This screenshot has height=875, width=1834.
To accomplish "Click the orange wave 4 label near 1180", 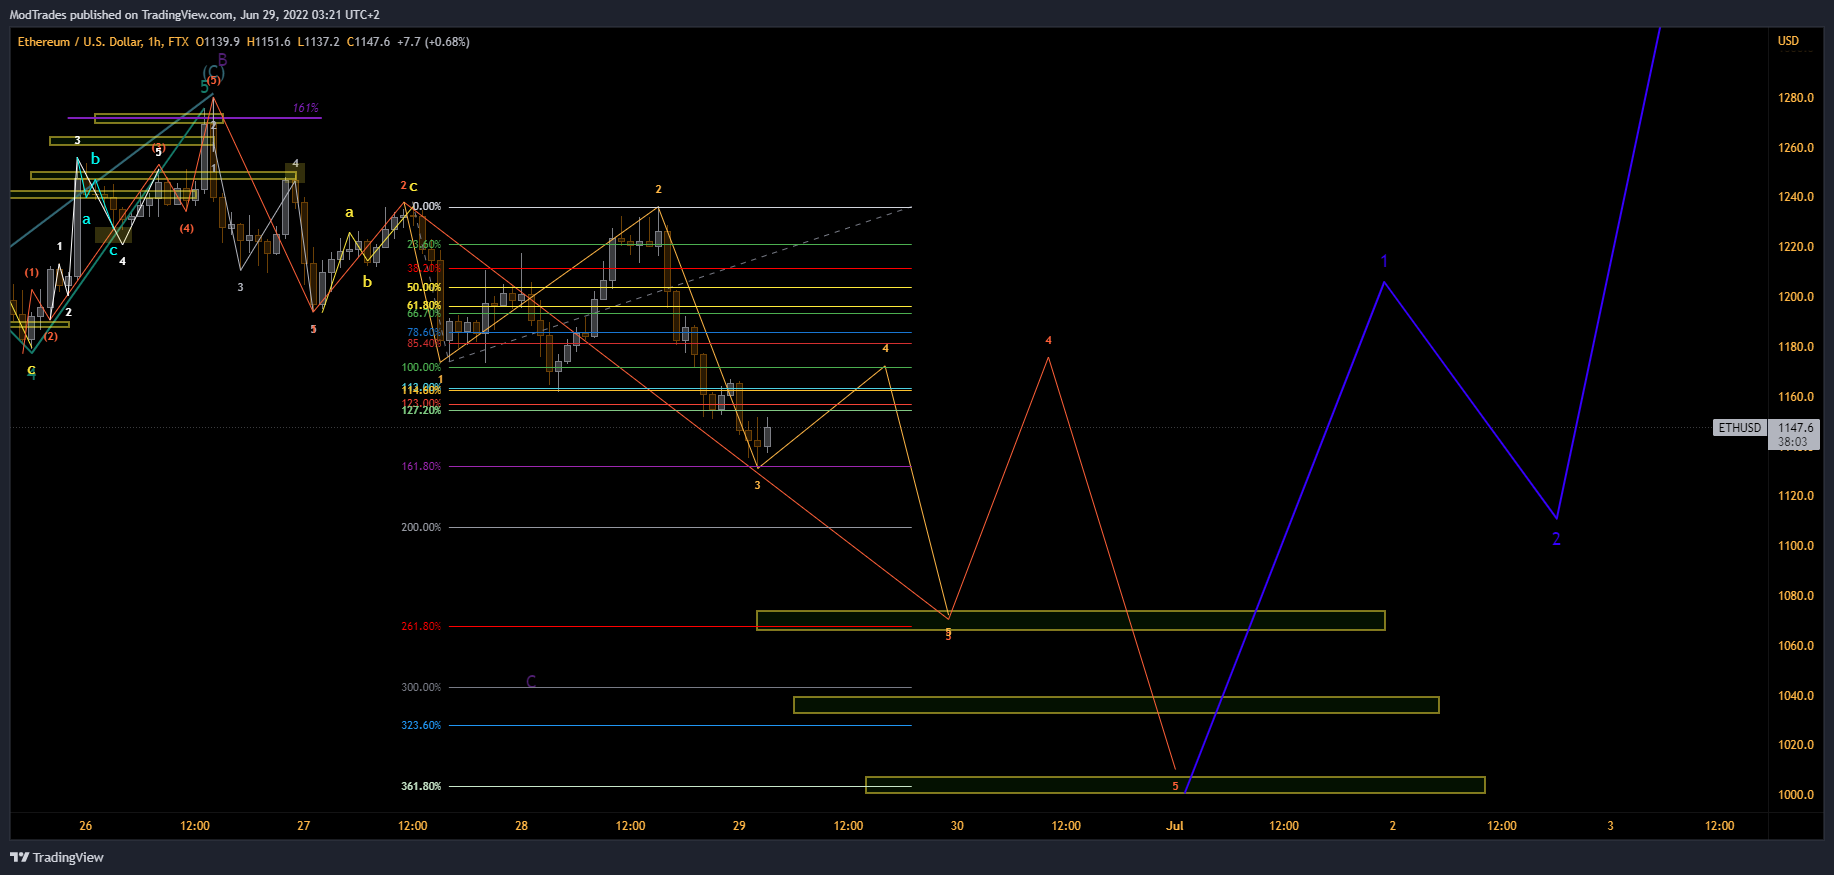I will (x=1048, y=341).
